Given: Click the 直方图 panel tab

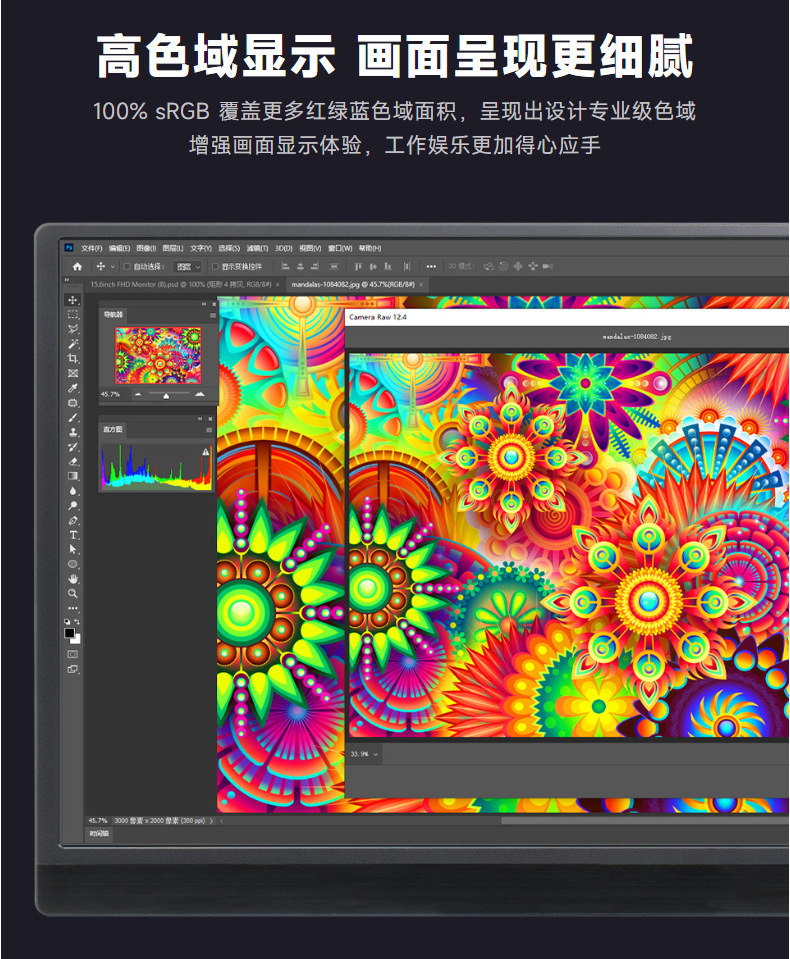Looking at the screenshot, I should 113,430.
